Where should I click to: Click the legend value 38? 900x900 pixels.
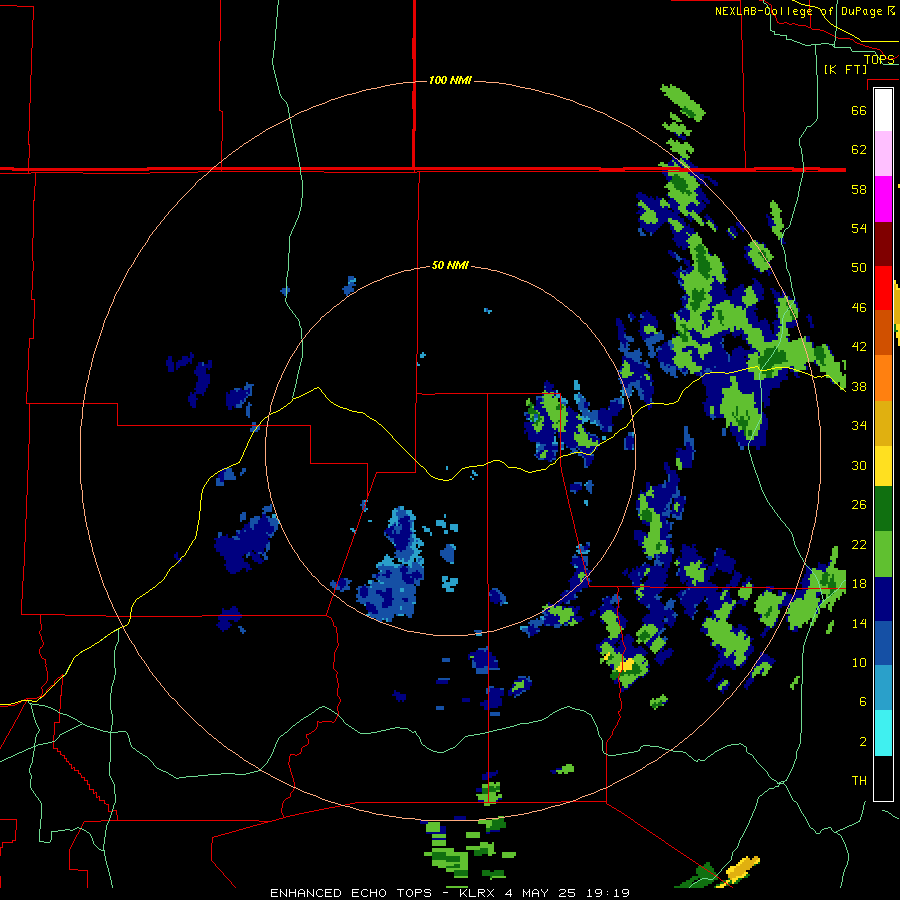click(x=859, y=386)
